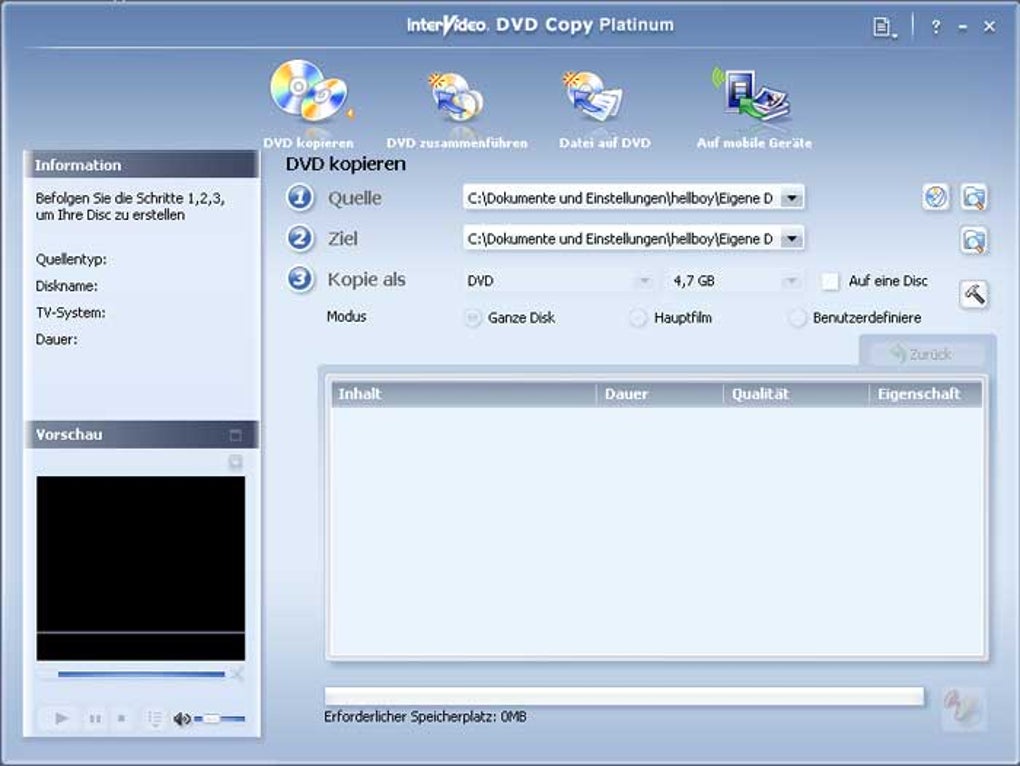Viewport: 1020px width, 766px height.
Task: Click the TV-System: label
Action: pos(70,313)
